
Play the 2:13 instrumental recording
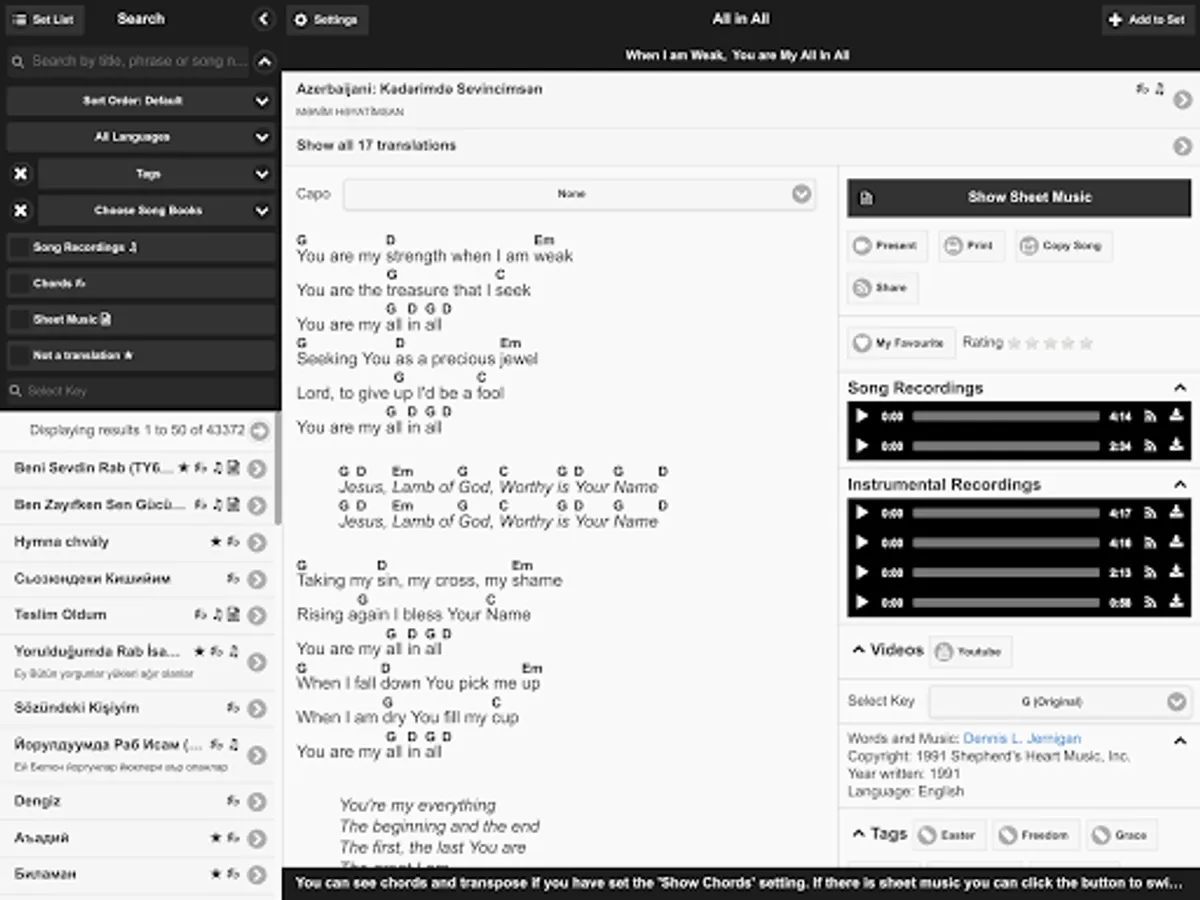tap(861, 573)
